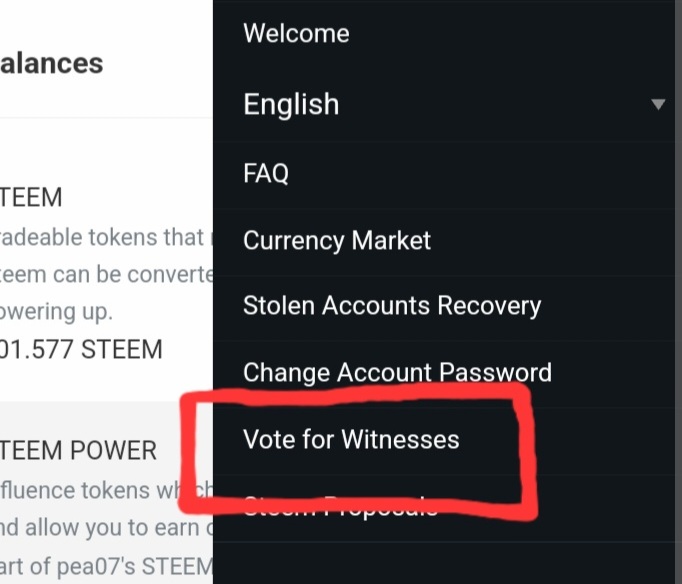
Task: Select Stolen Accounts Recovery
Action: click(x=391, y=306)
